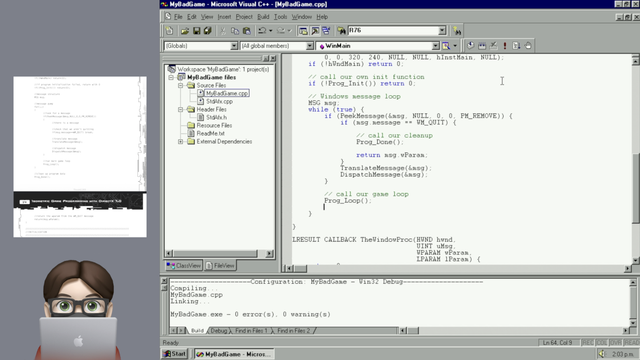Open the Build menu
The height and width of the screenshot is (360, 640).
263,17
